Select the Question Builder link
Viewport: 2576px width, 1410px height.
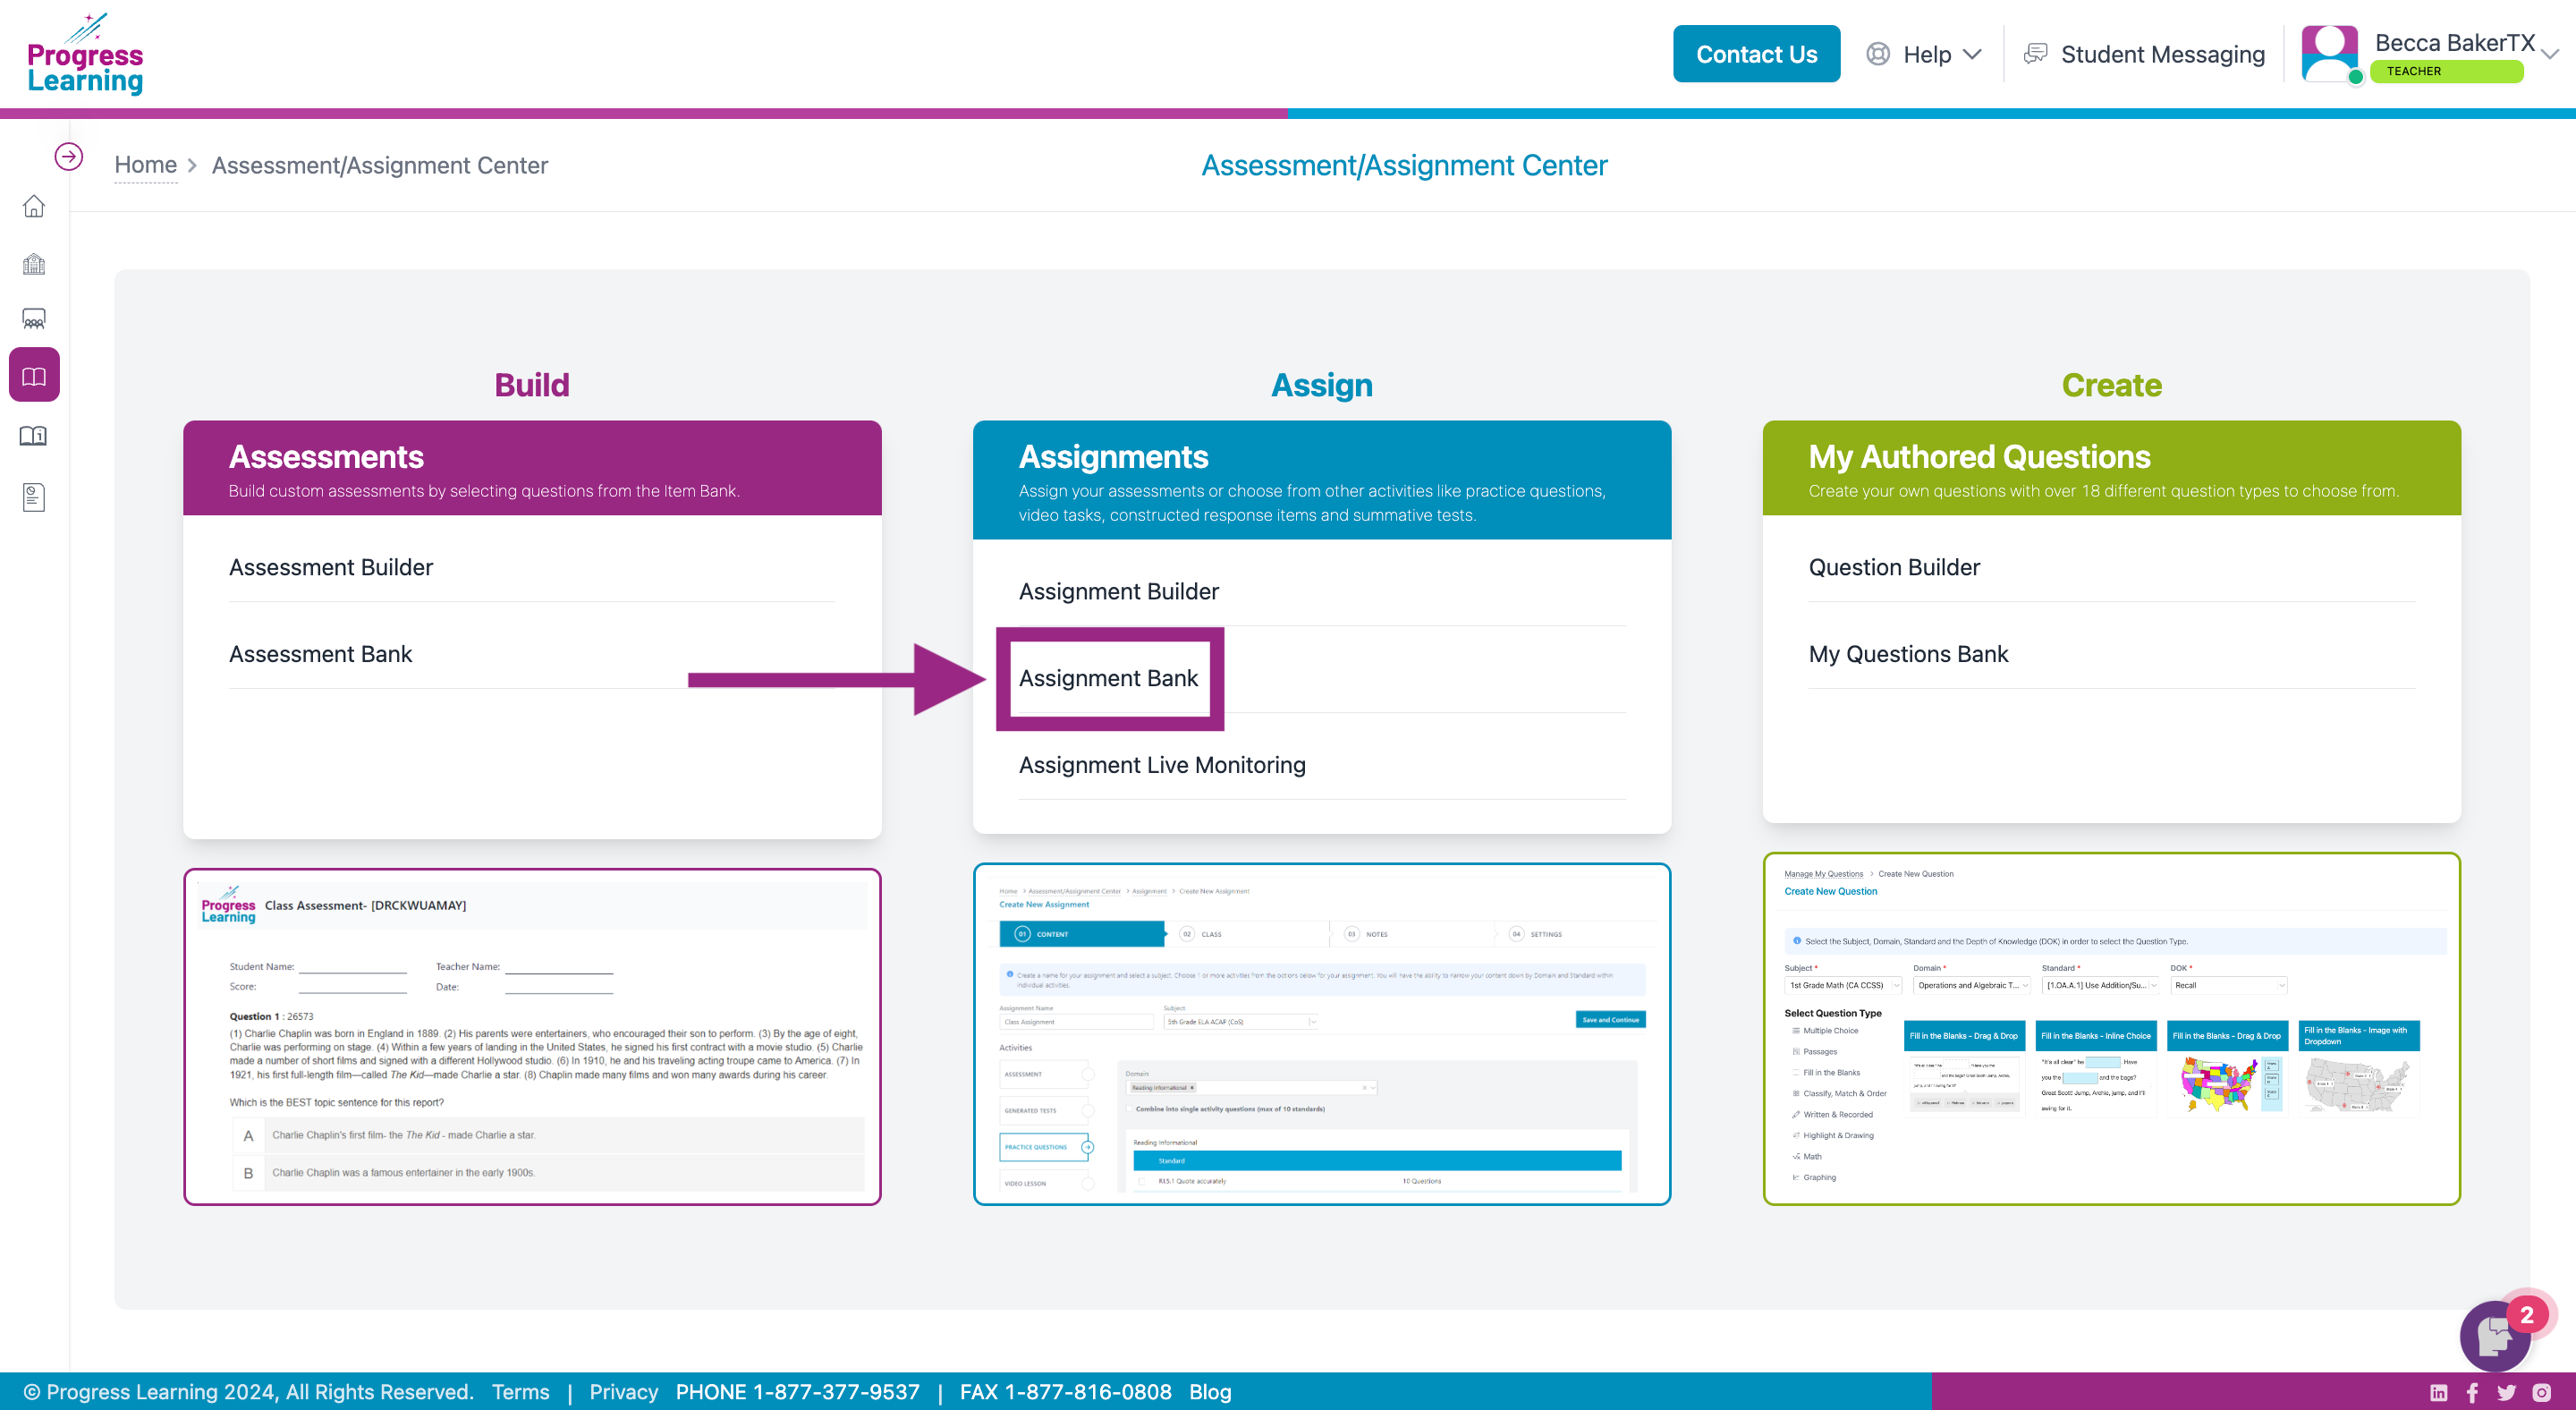pos(1894,566)
